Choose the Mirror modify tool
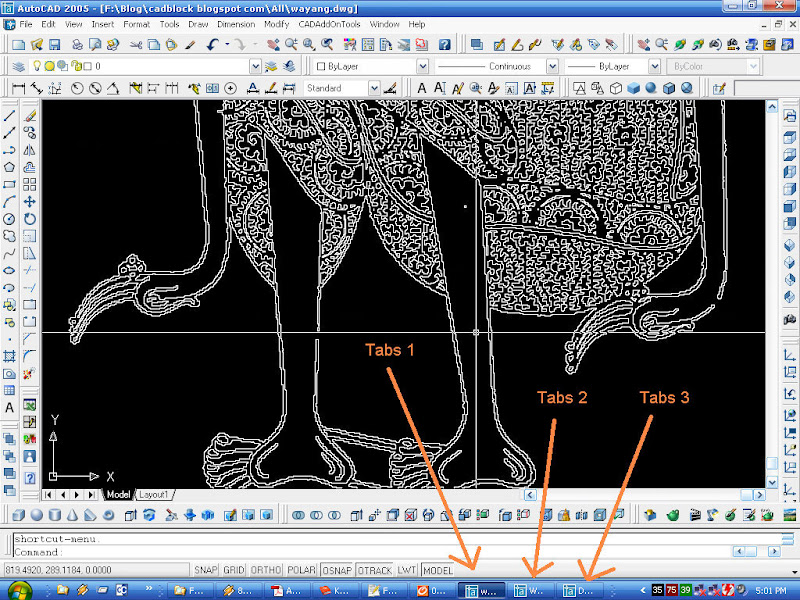This screenshot has width=800, height=600. [x=30, y=150]
